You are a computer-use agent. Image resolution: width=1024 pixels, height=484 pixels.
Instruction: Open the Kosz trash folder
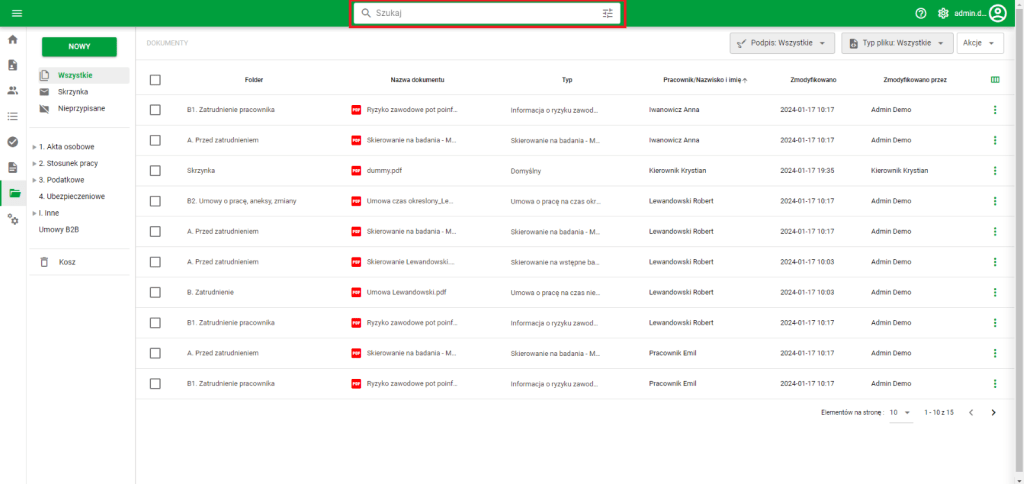tap(67, 262)
